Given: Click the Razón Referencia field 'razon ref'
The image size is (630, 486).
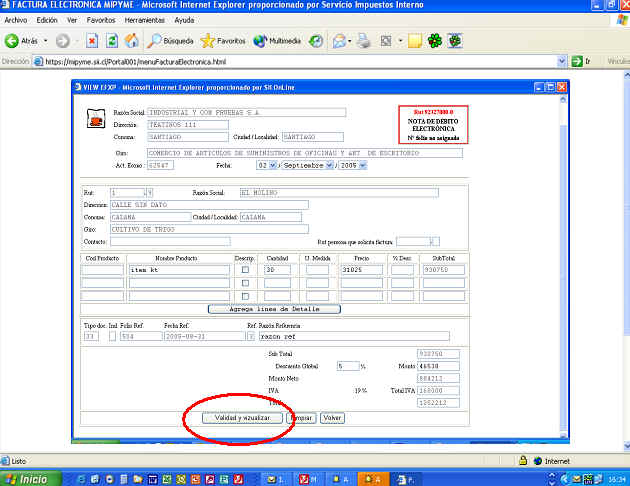Looking at the screenshot, I should [354, 336].
